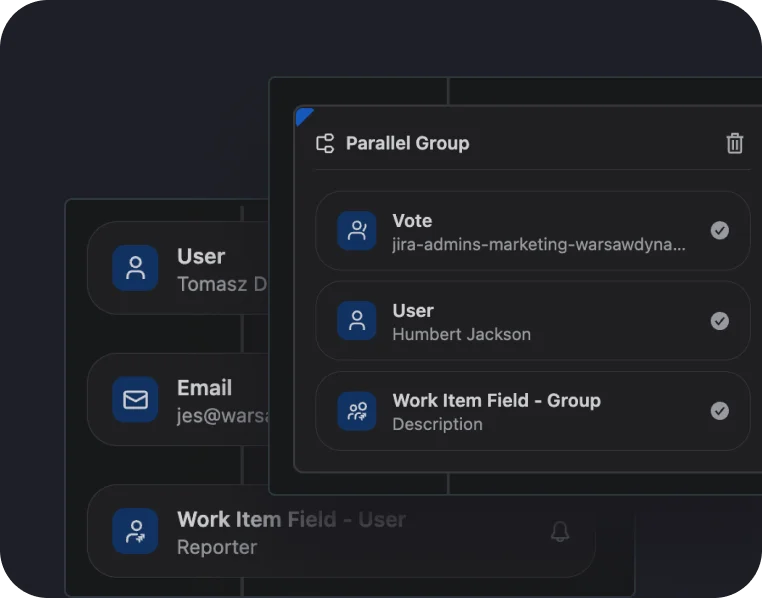Select the Vote step icon

pyautogui.click(x=357, y=231)
